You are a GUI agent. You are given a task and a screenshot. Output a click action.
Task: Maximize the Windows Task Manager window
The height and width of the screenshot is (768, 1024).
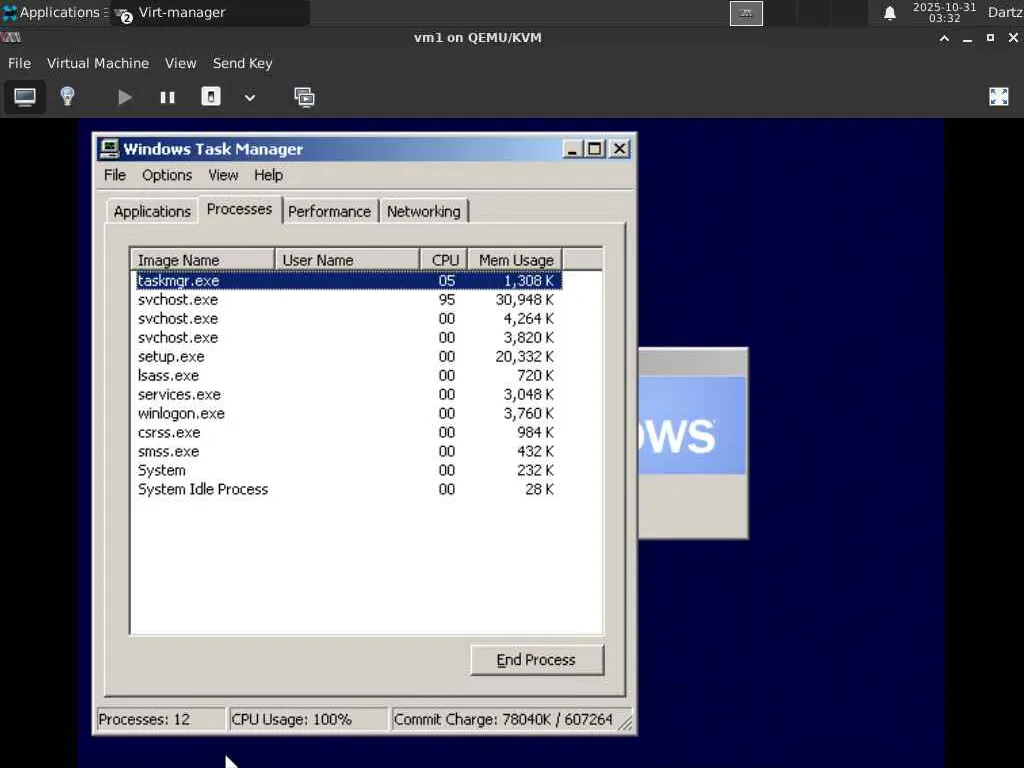click(594, 149)
